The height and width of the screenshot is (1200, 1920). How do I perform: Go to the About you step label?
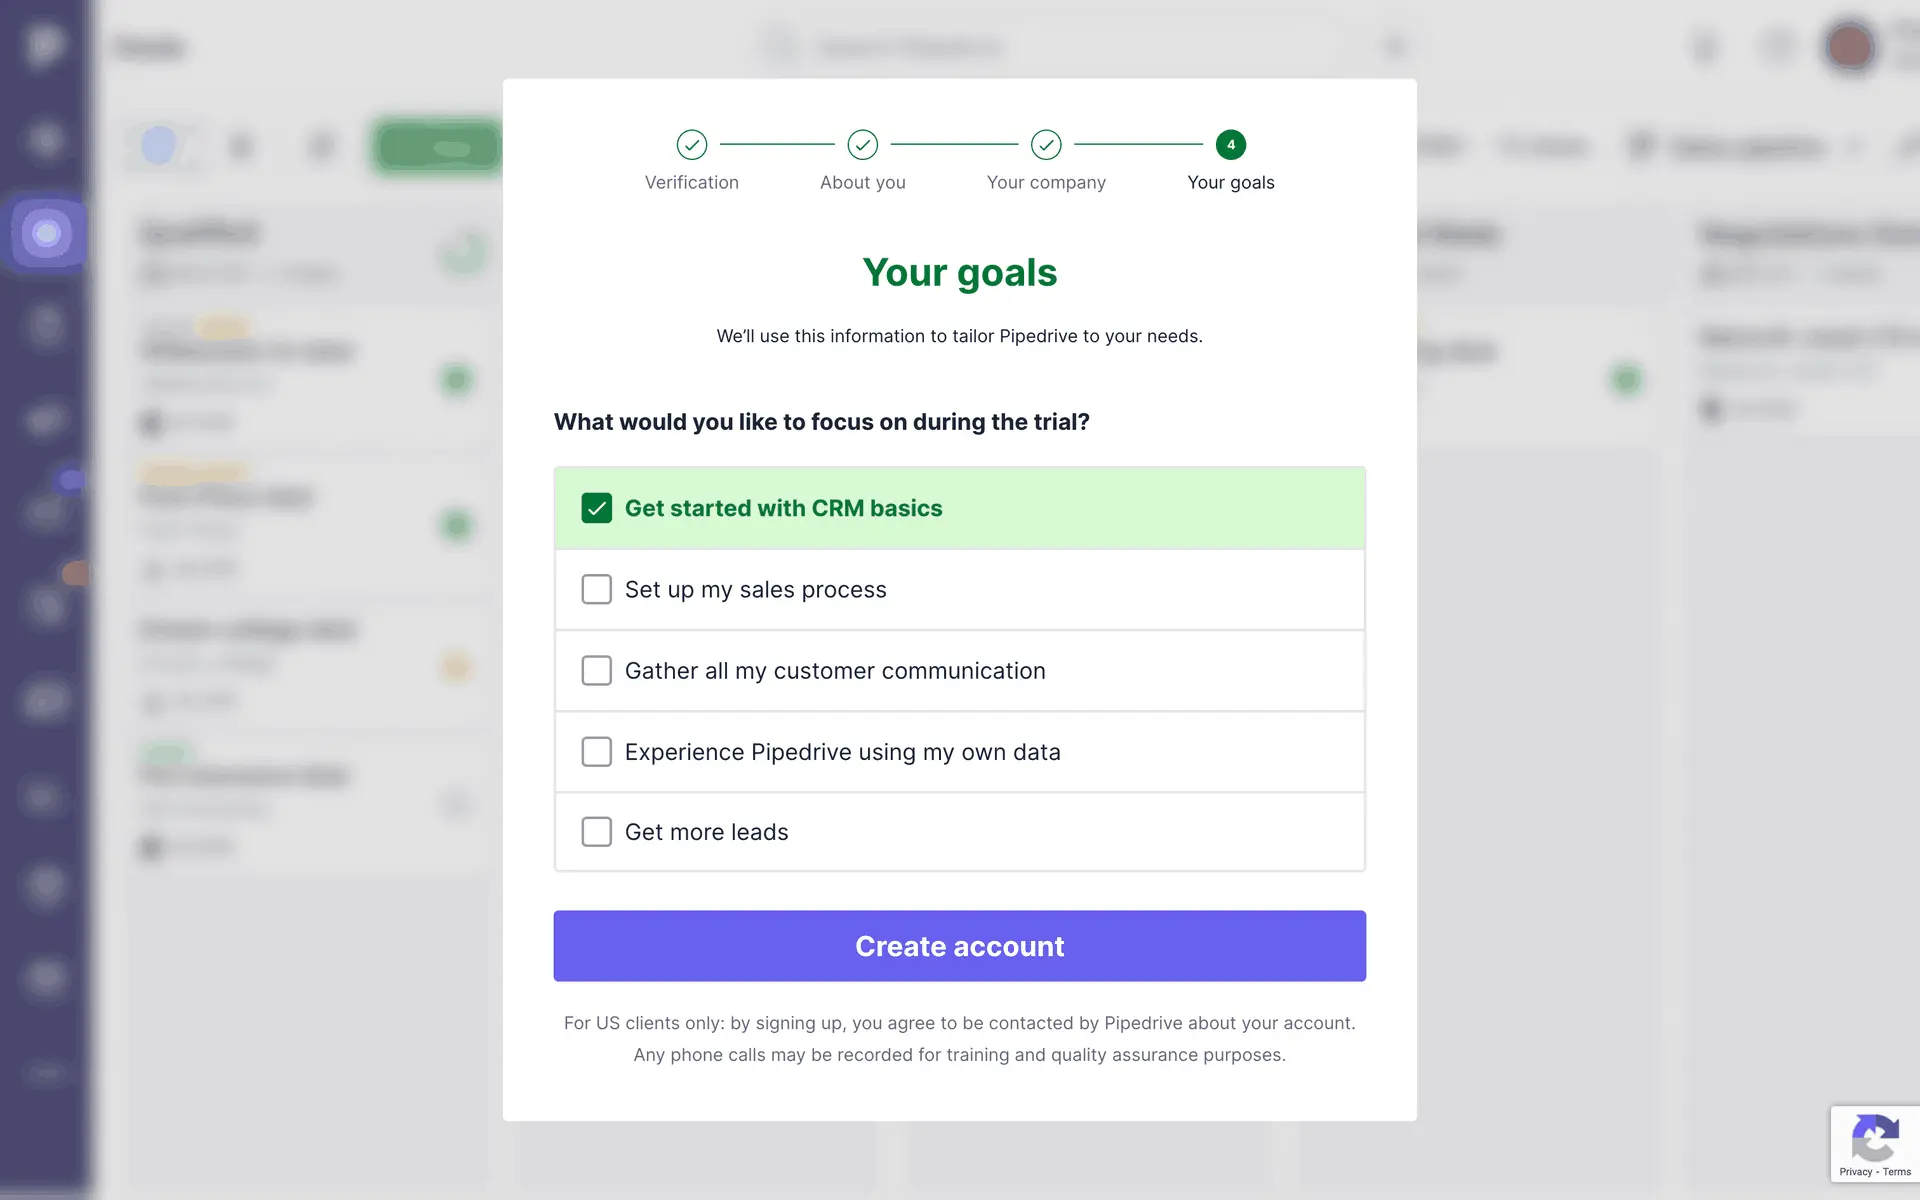[862, 183]
